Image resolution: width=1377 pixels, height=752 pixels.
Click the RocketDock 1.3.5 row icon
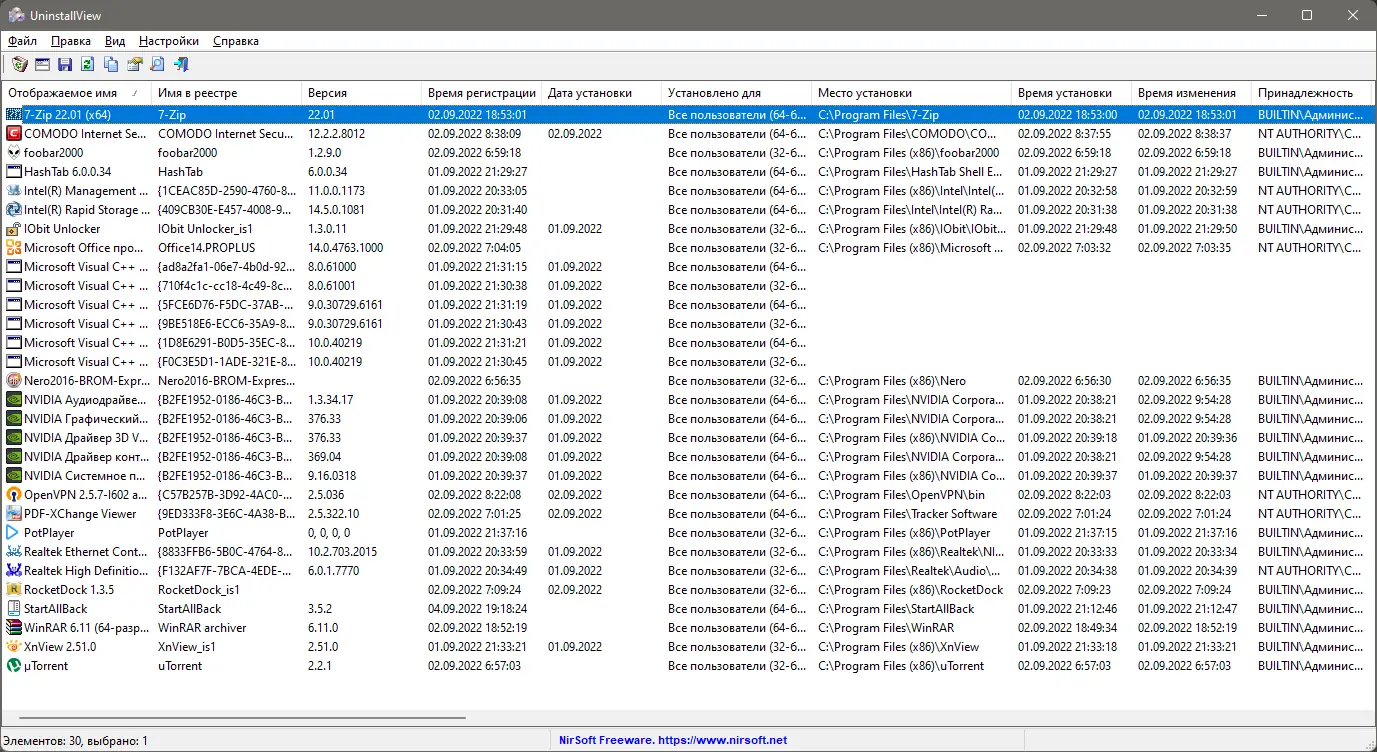click(x=14, y=590)
